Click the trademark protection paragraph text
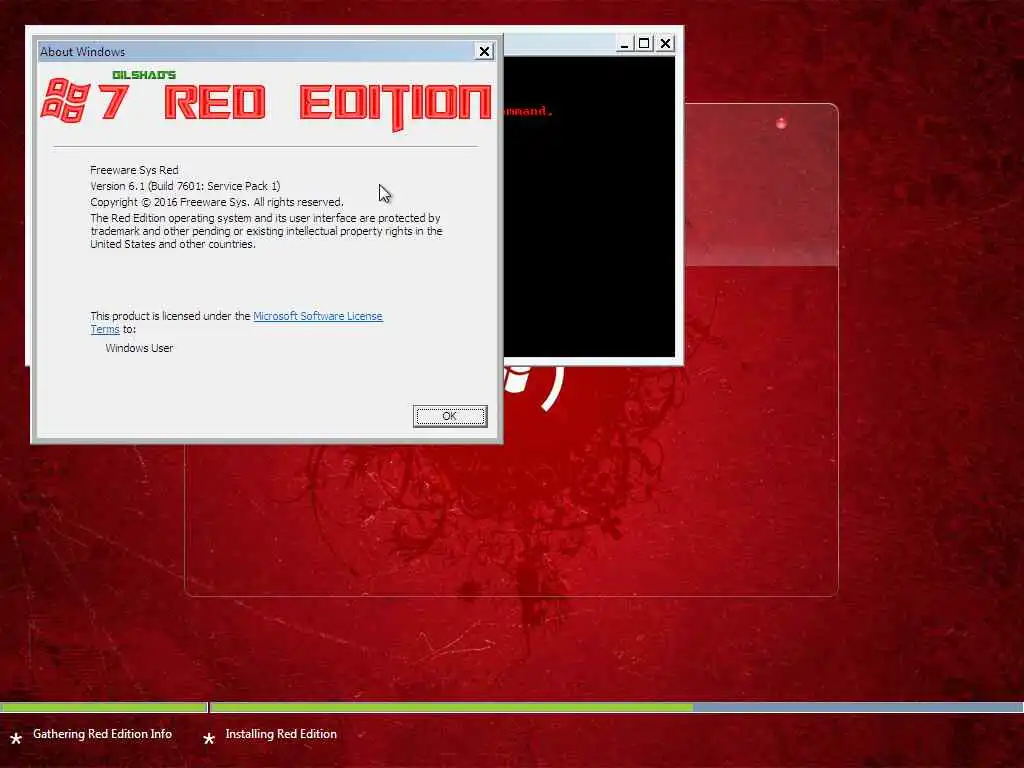 266,231
